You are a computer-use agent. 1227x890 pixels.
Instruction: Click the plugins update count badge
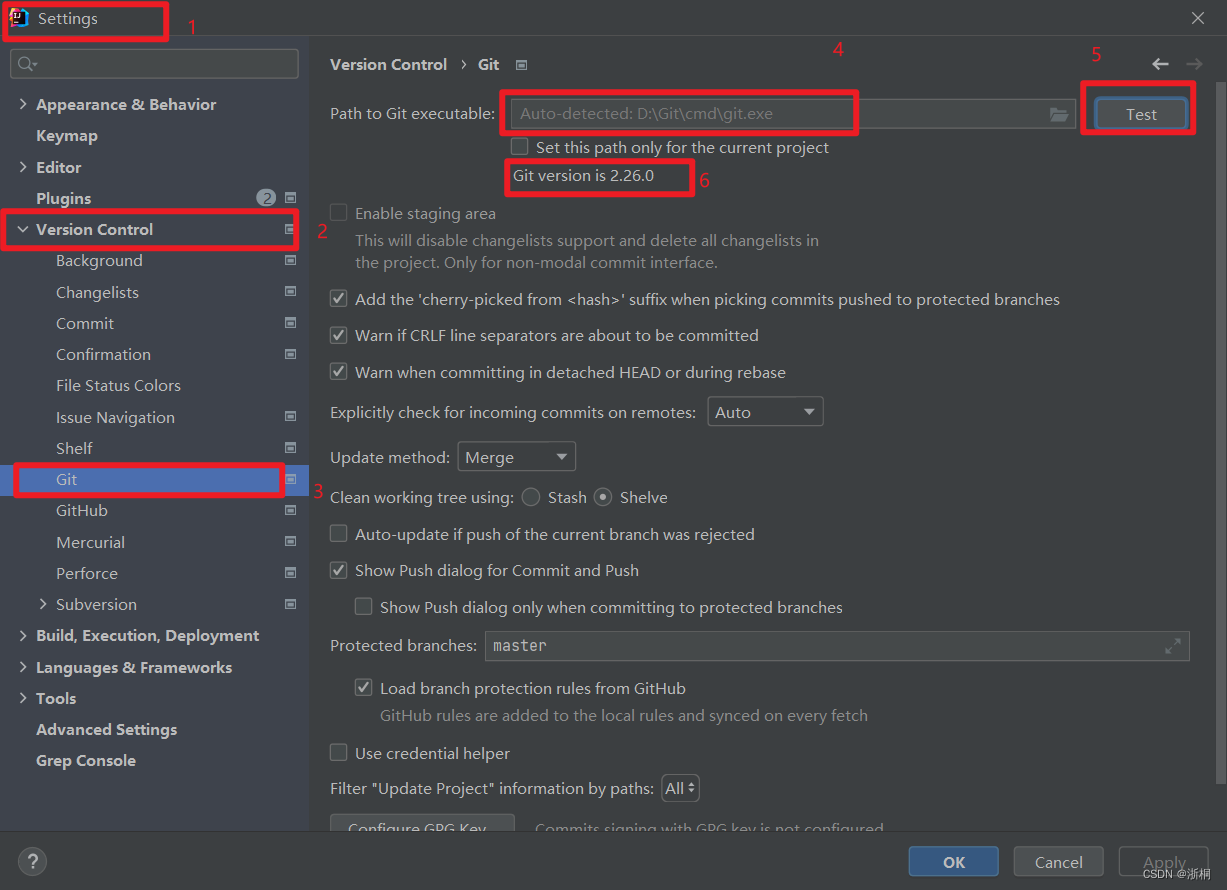(266, 198)
